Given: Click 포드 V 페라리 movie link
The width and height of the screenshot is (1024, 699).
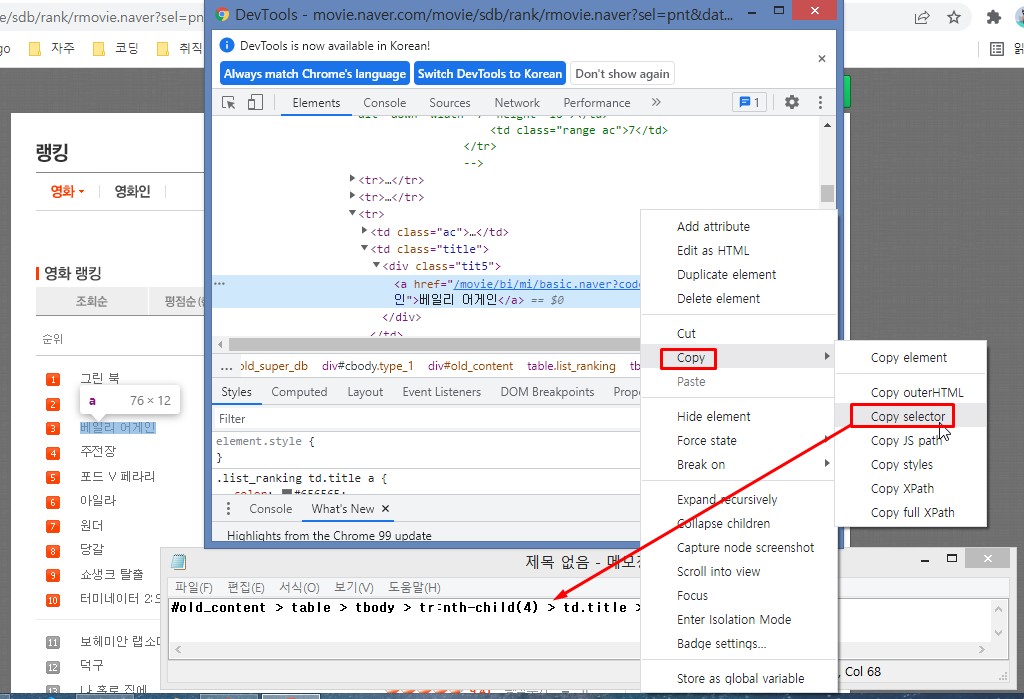Looking at the screenshot, I should [x=118, y=476].
